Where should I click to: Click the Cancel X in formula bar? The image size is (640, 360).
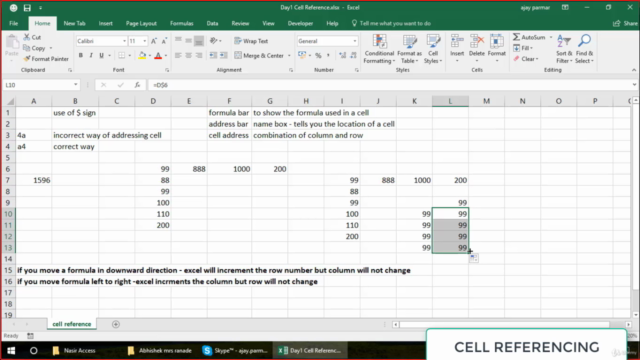[x=103, y=85]
